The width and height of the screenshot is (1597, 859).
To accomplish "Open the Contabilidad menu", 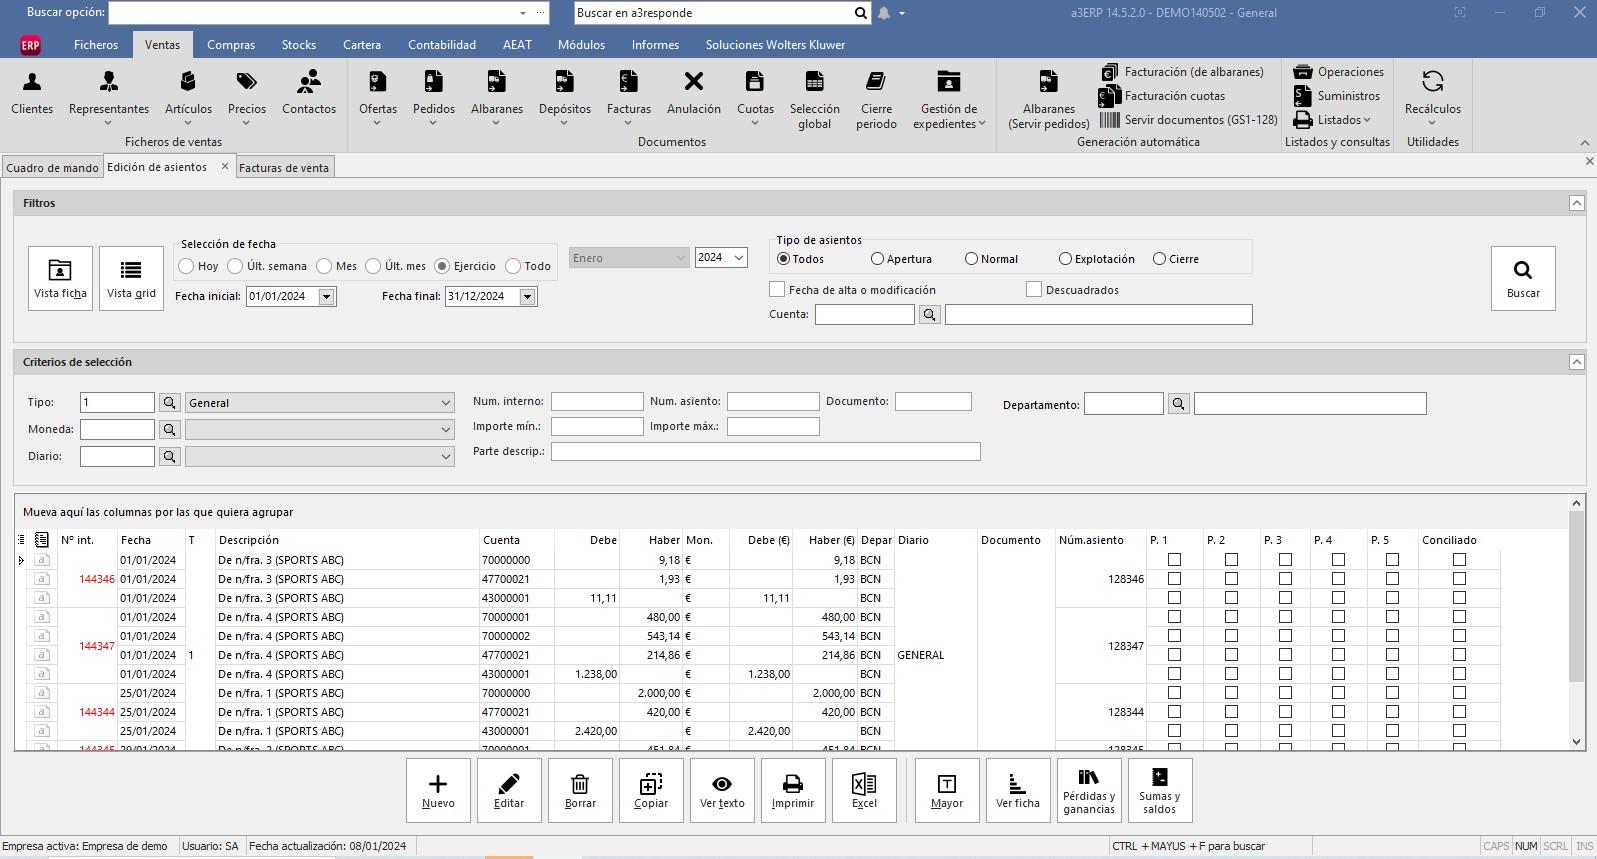I will pos(441,45).
